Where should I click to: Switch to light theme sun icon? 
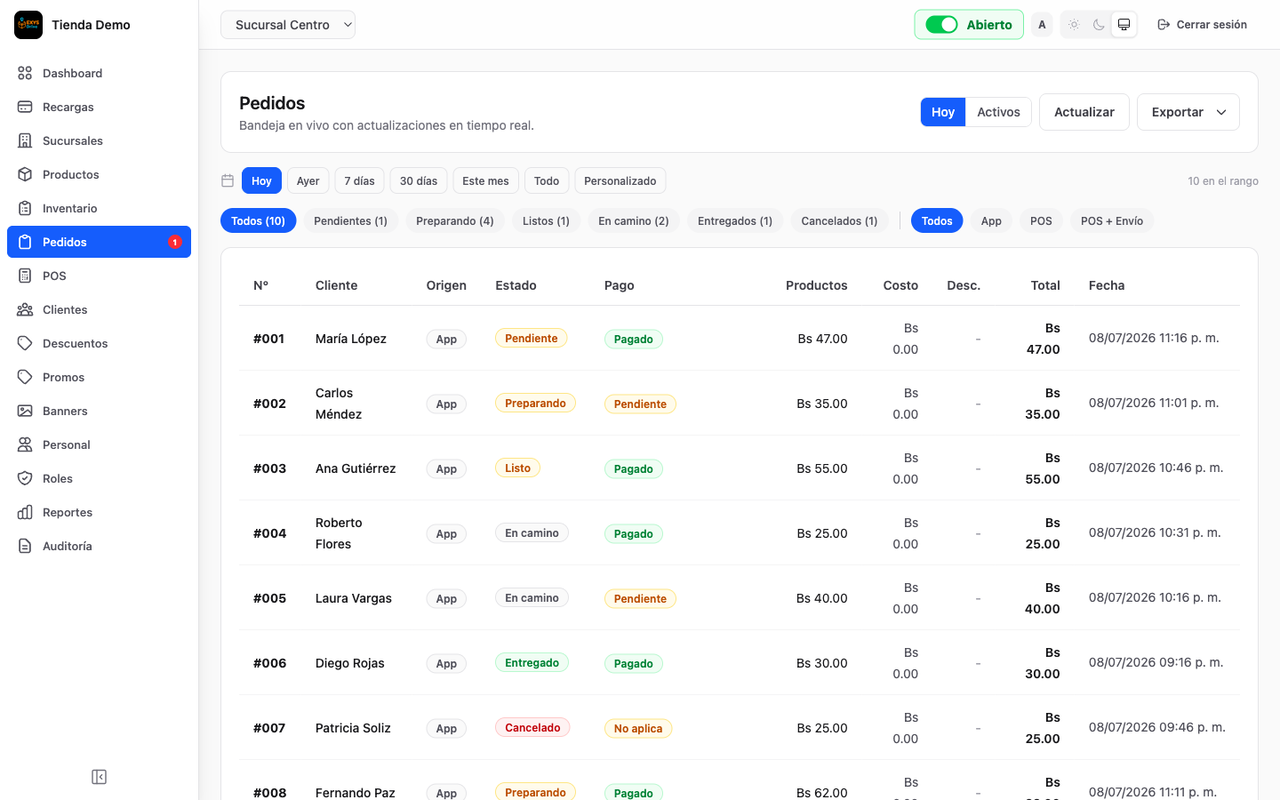tap(1073, 25)
